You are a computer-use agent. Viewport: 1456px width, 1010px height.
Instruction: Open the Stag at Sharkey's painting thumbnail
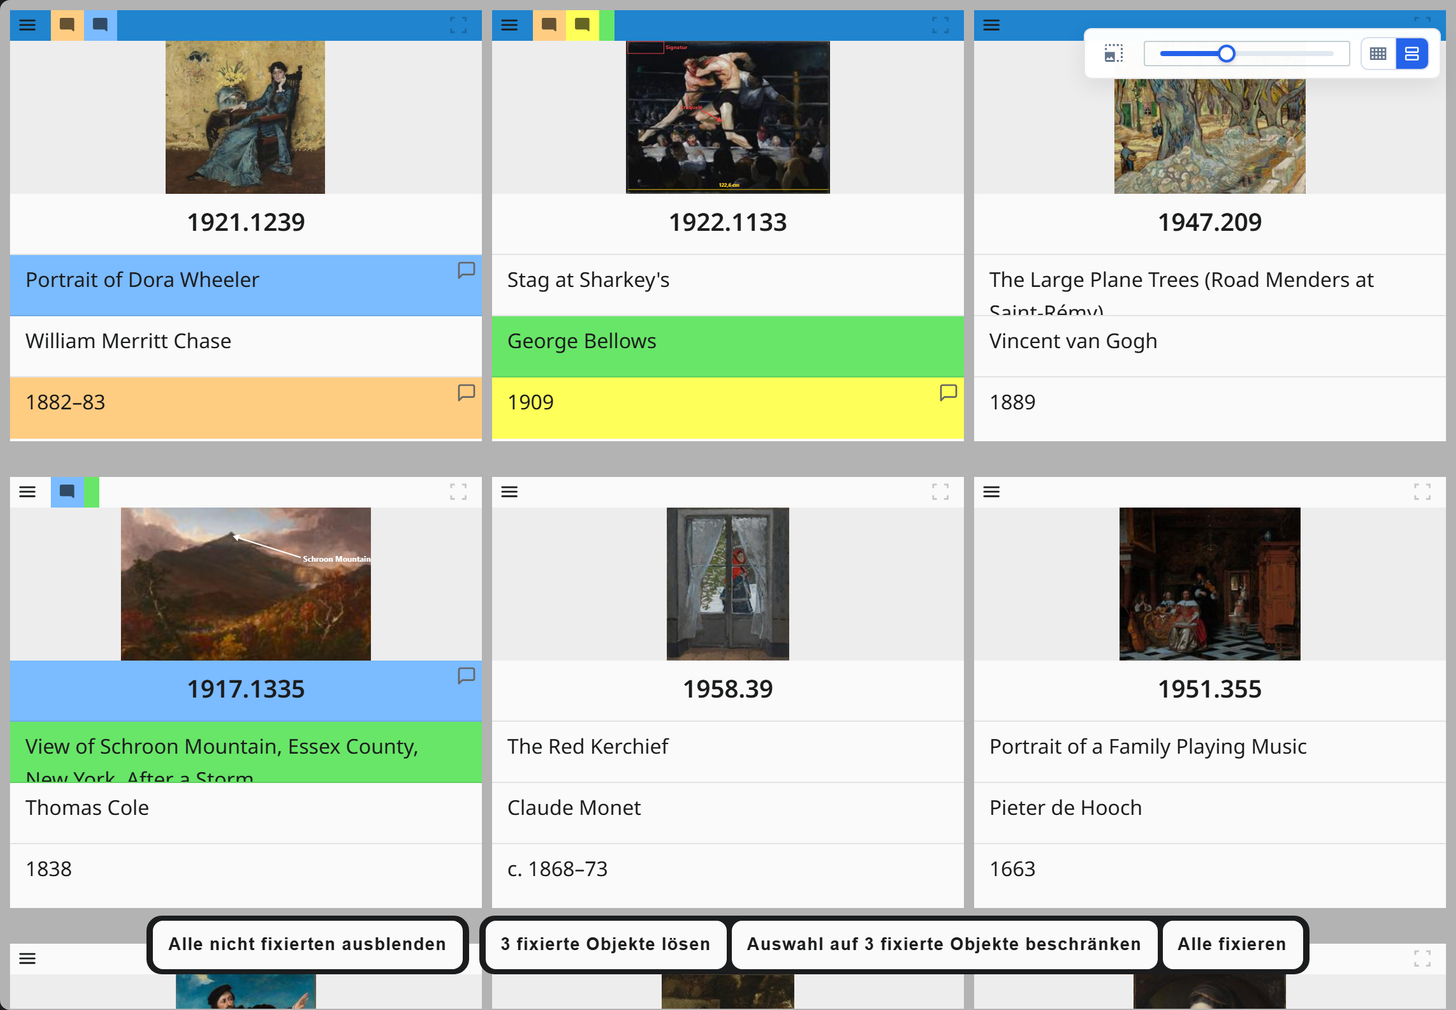click(x=728, y=117)
